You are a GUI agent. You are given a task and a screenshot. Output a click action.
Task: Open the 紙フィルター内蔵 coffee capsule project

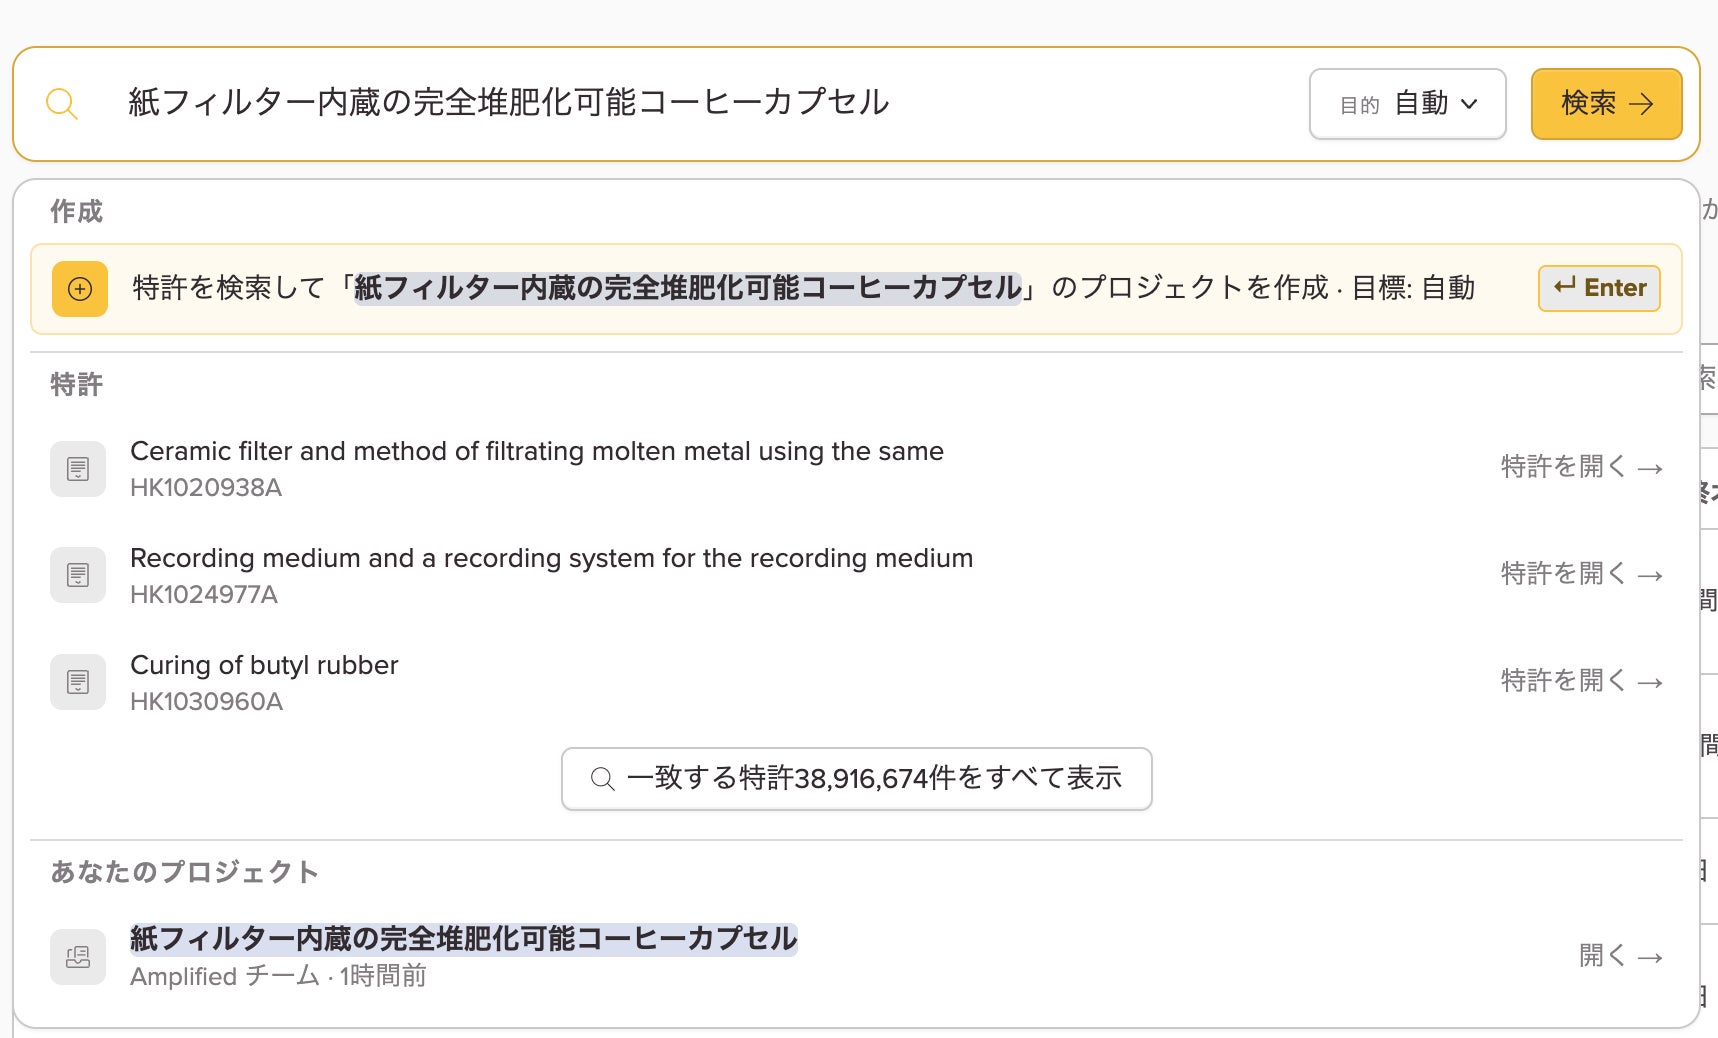coord(856,957)
